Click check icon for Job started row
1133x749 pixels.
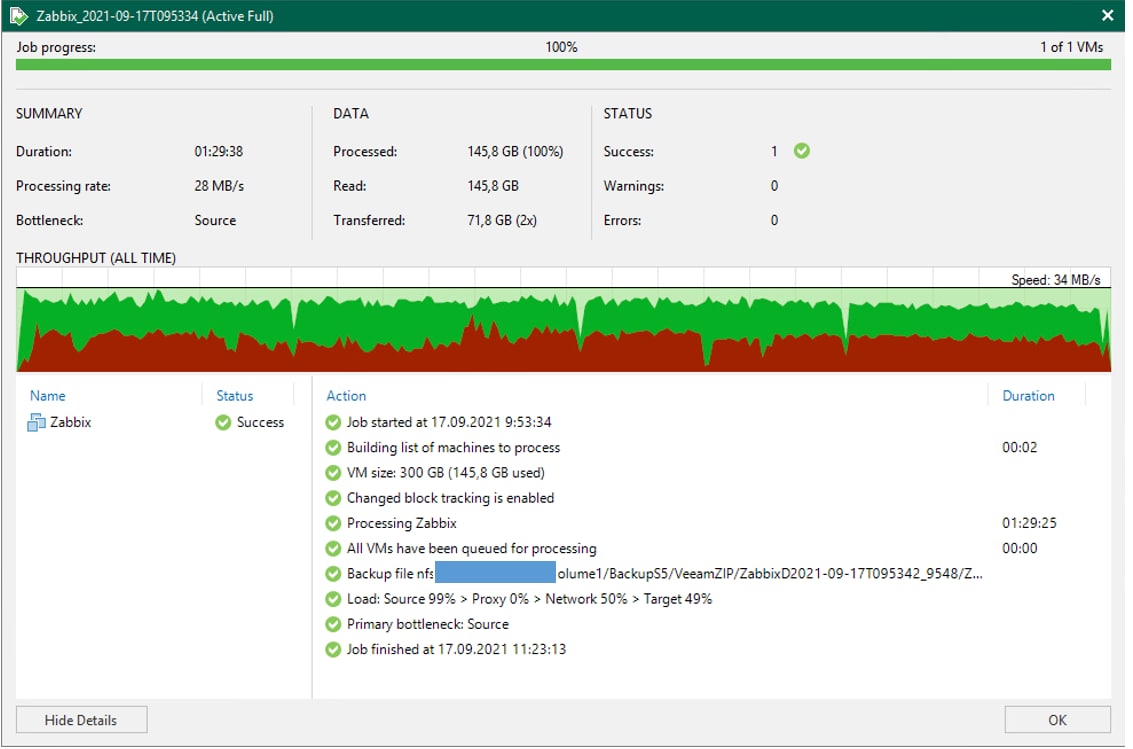click(x=335, y=425)
